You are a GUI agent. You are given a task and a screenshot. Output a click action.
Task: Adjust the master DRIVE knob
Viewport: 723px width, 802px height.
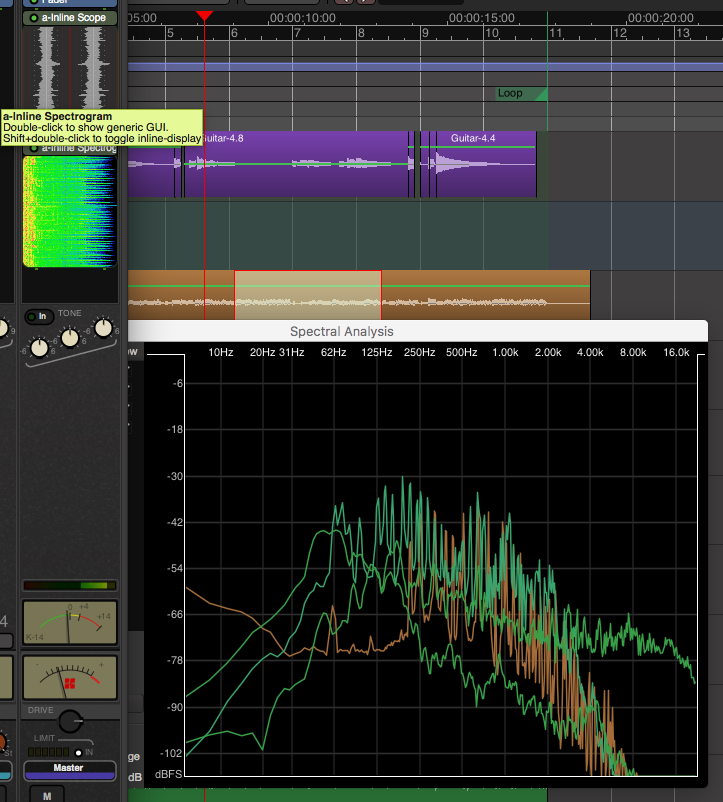click(70, 721)
